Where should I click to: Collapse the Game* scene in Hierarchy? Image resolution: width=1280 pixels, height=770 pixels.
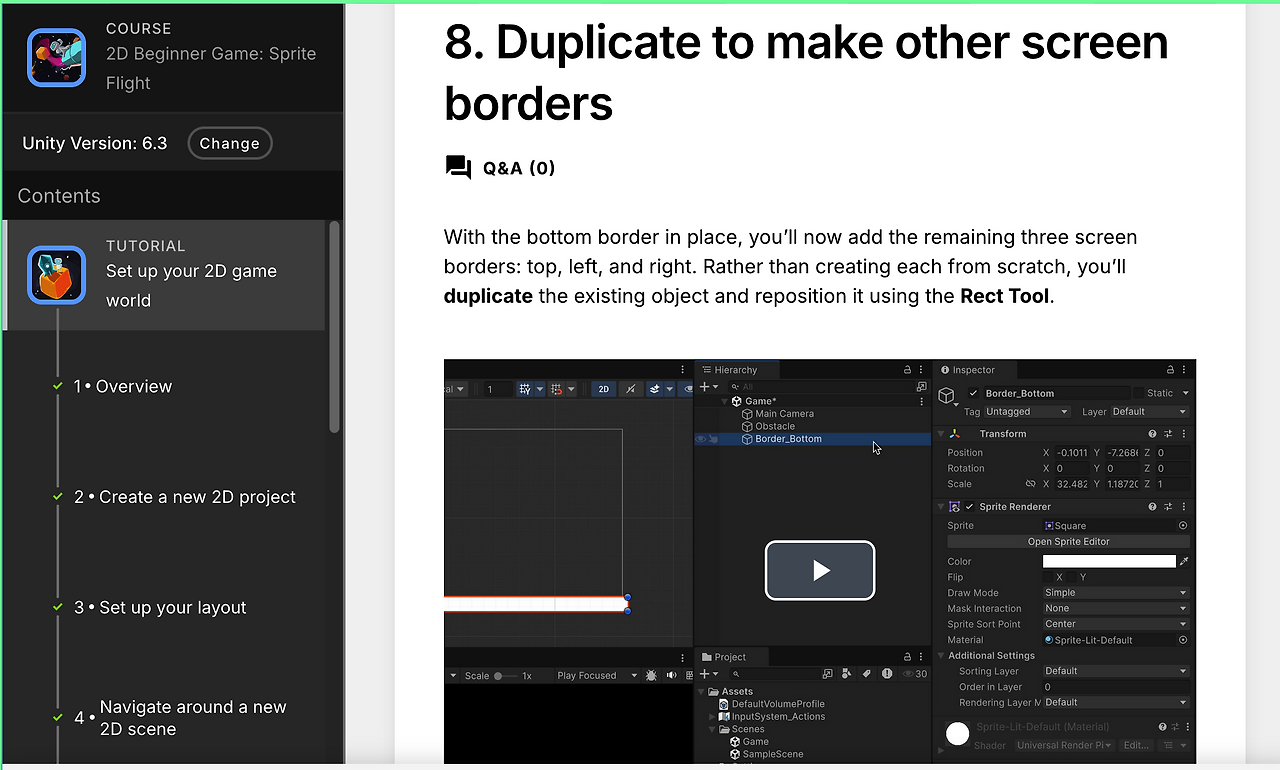(x=724, y=401)
